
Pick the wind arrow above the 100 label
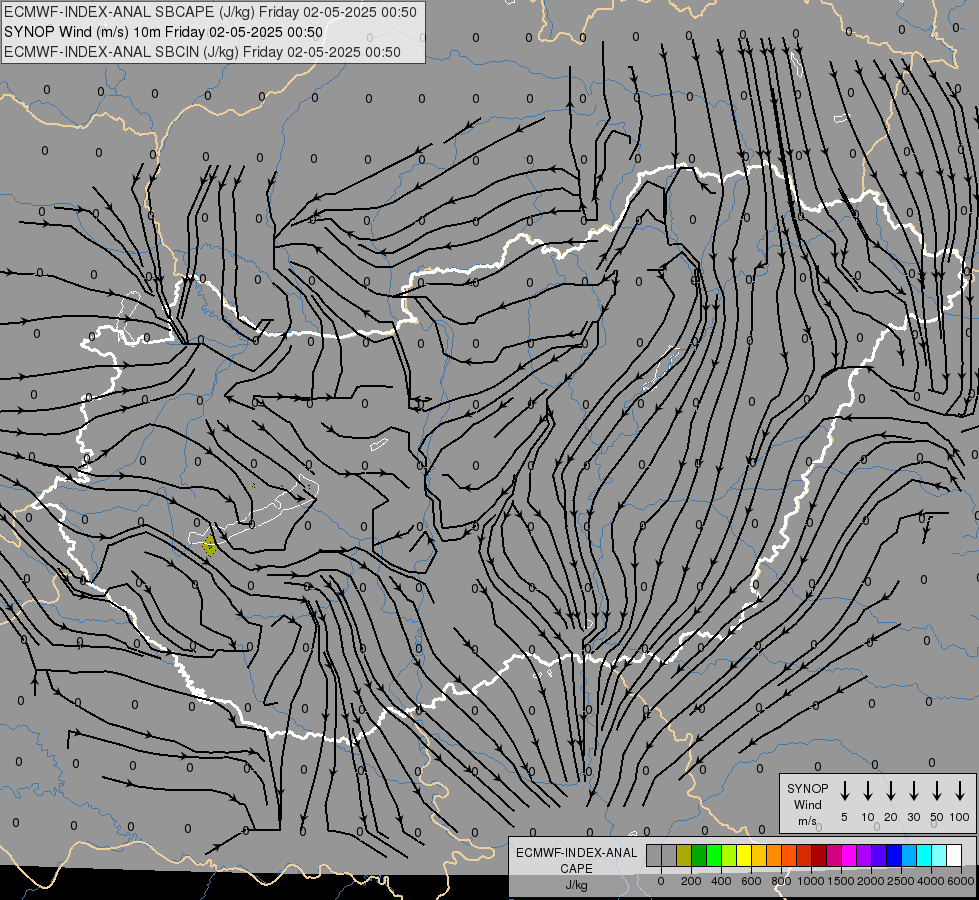point(960,791)
